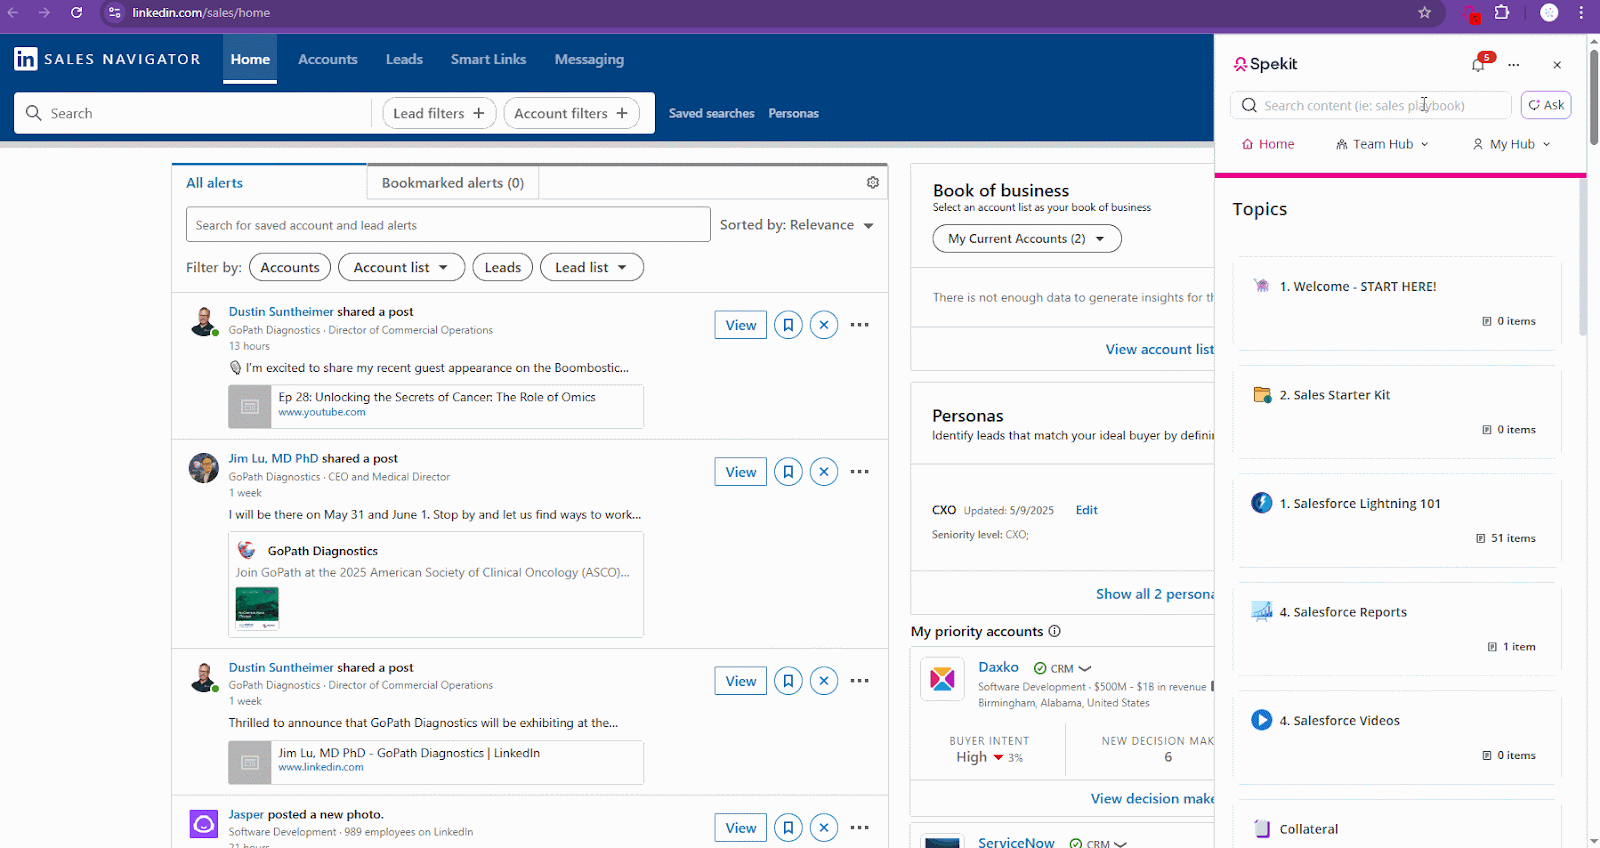Click the View account list link
Viewport: 1600px width, 848px height.
click(1160, 349)
